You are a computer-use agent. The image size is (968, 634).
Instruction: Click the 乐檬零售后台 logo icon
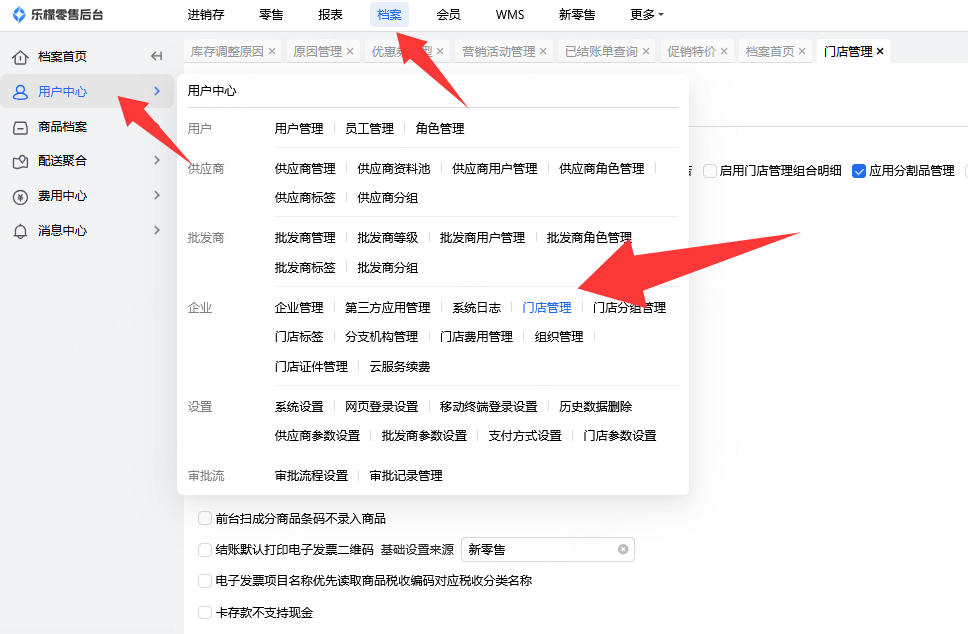pyautogui.click(x=19, y=14)
